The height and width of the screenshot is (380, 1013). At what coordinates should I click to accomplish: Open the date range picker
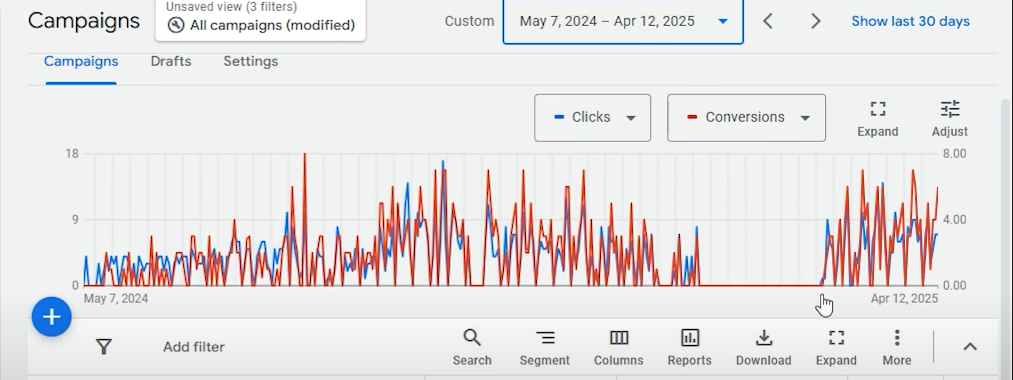click(x=623, y=21)
